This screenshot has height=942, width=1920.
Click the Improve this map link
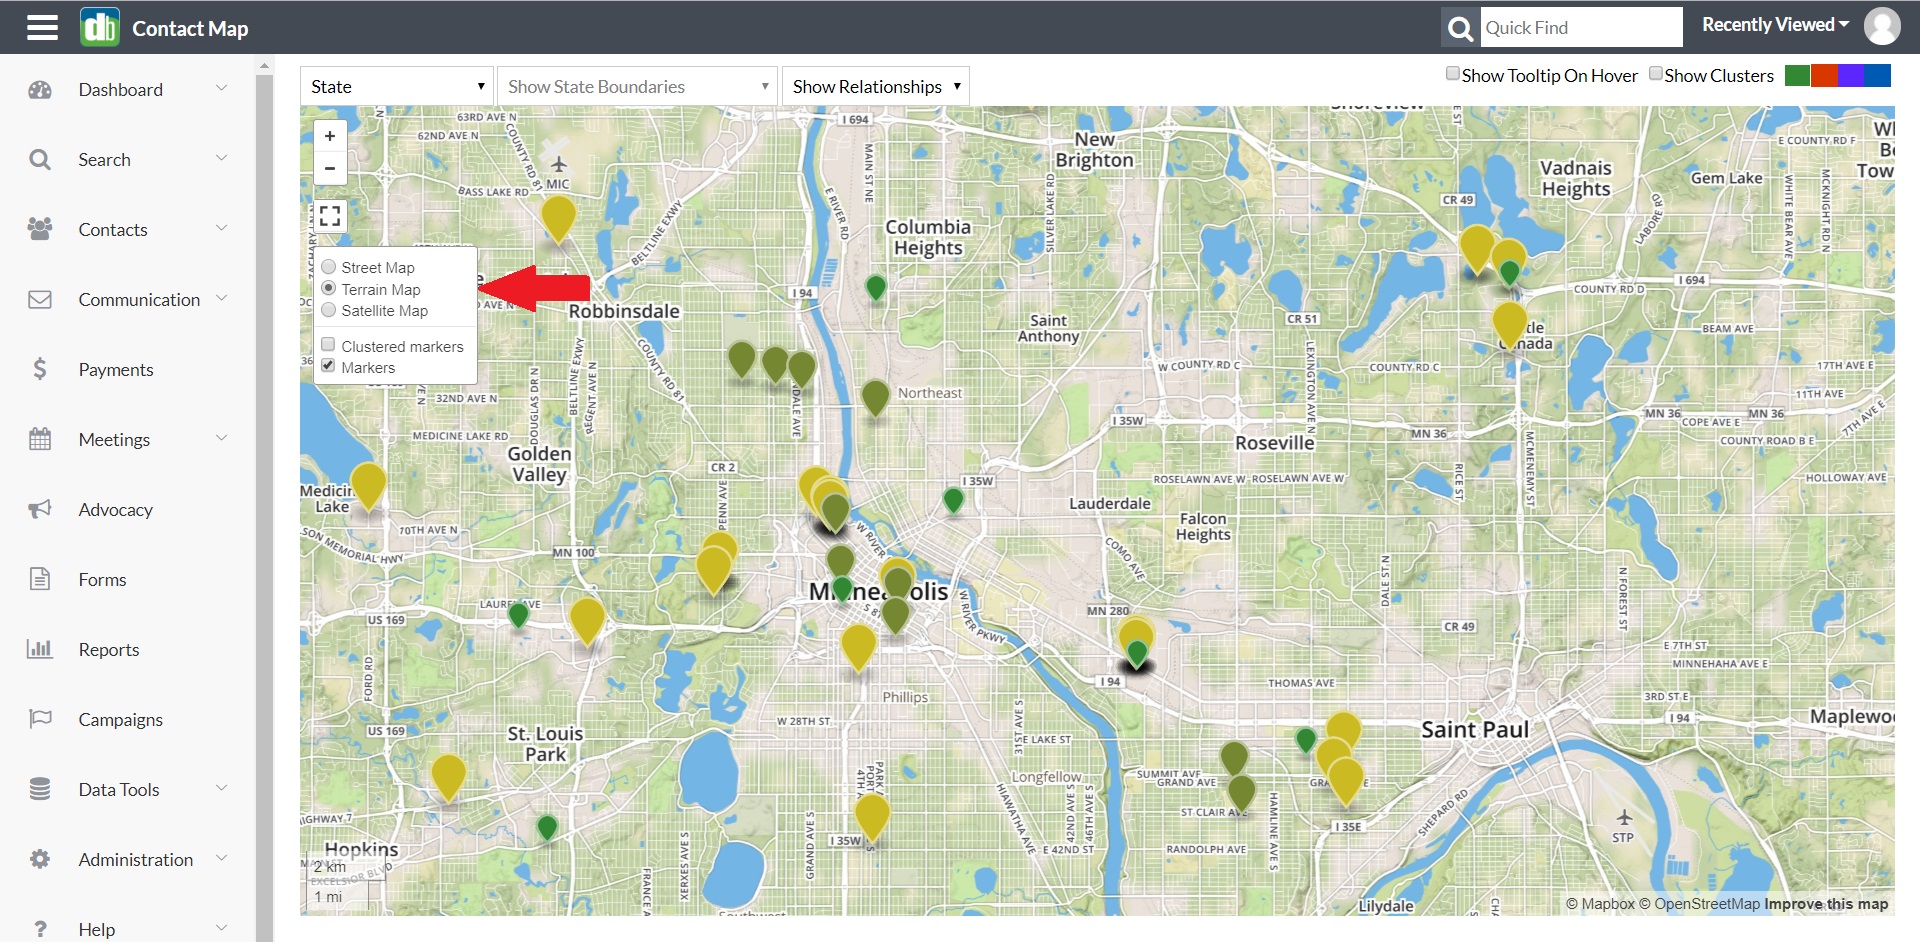click(x=1826, y=904)
